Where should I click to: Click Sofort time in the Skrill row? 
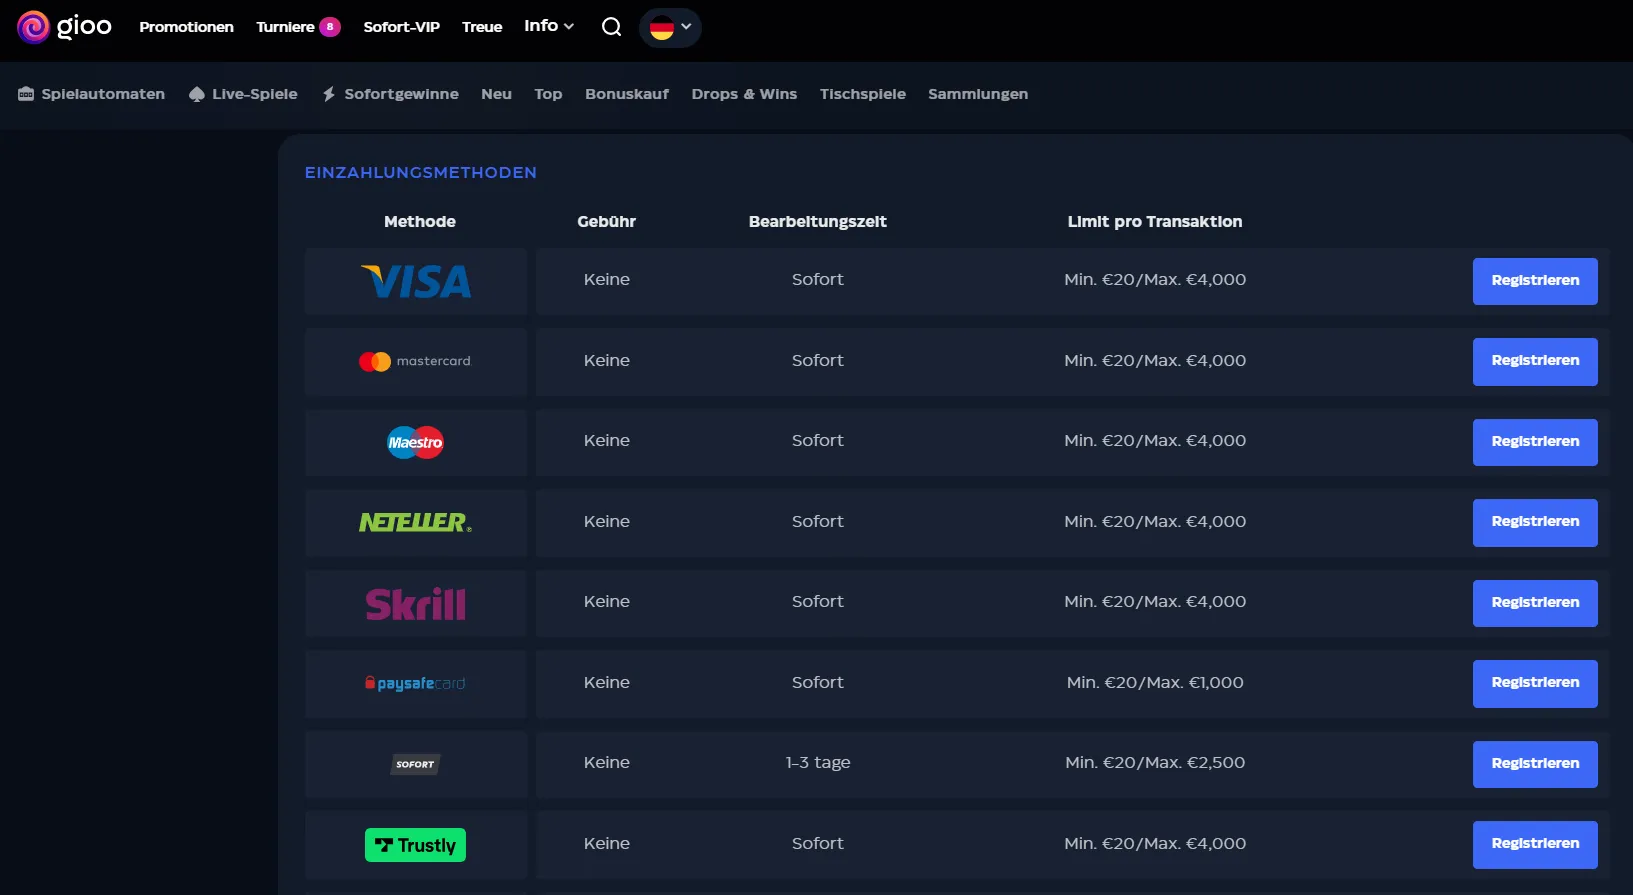pos(818,601)
